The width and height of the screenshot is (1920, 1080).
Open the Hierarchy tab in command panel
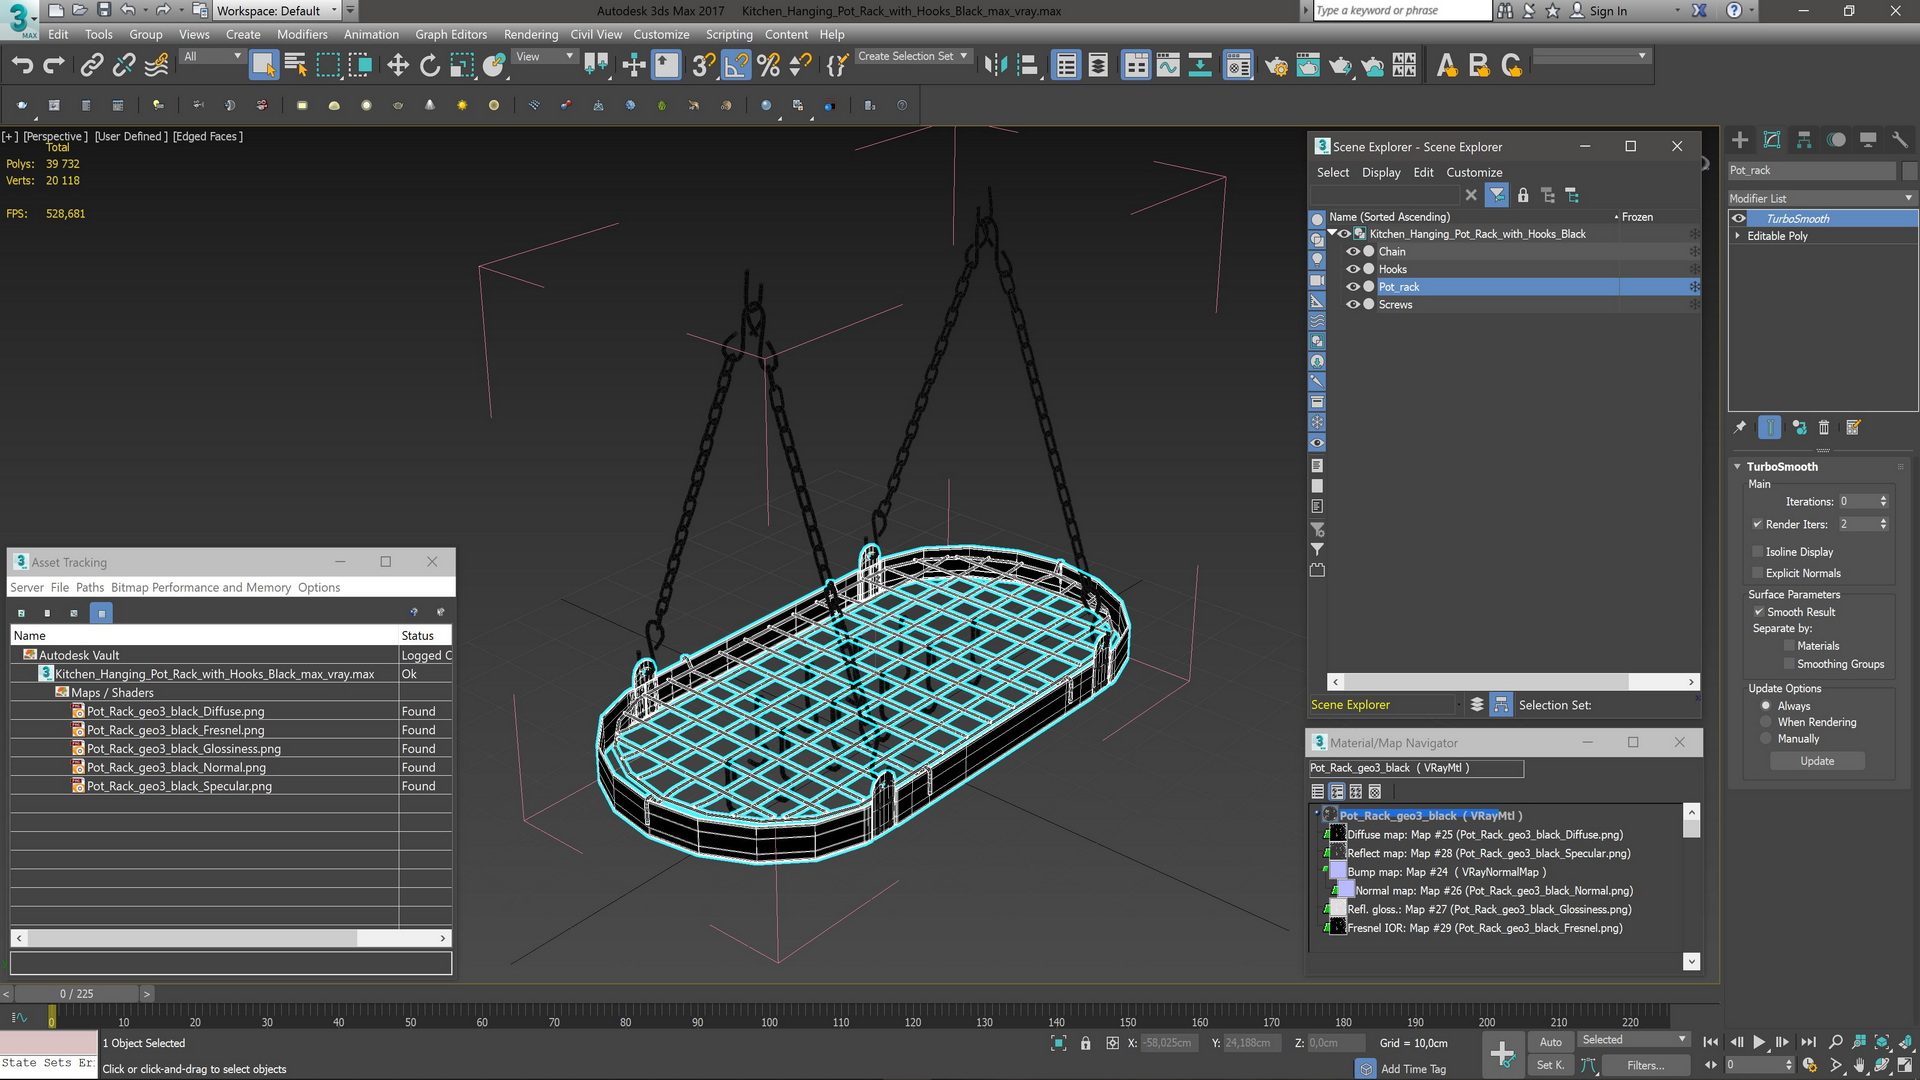1804,140
